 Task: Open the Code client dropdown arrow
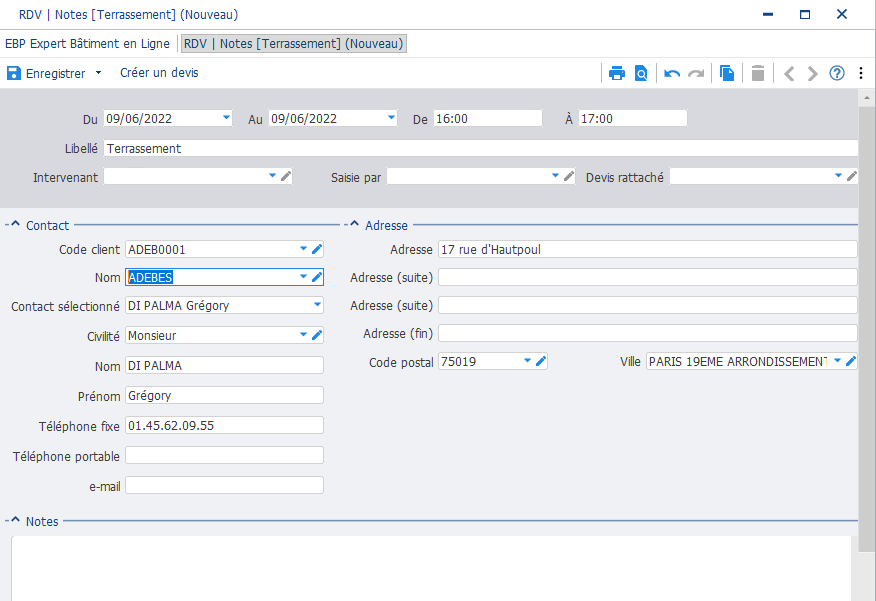(x=303, y=249)
